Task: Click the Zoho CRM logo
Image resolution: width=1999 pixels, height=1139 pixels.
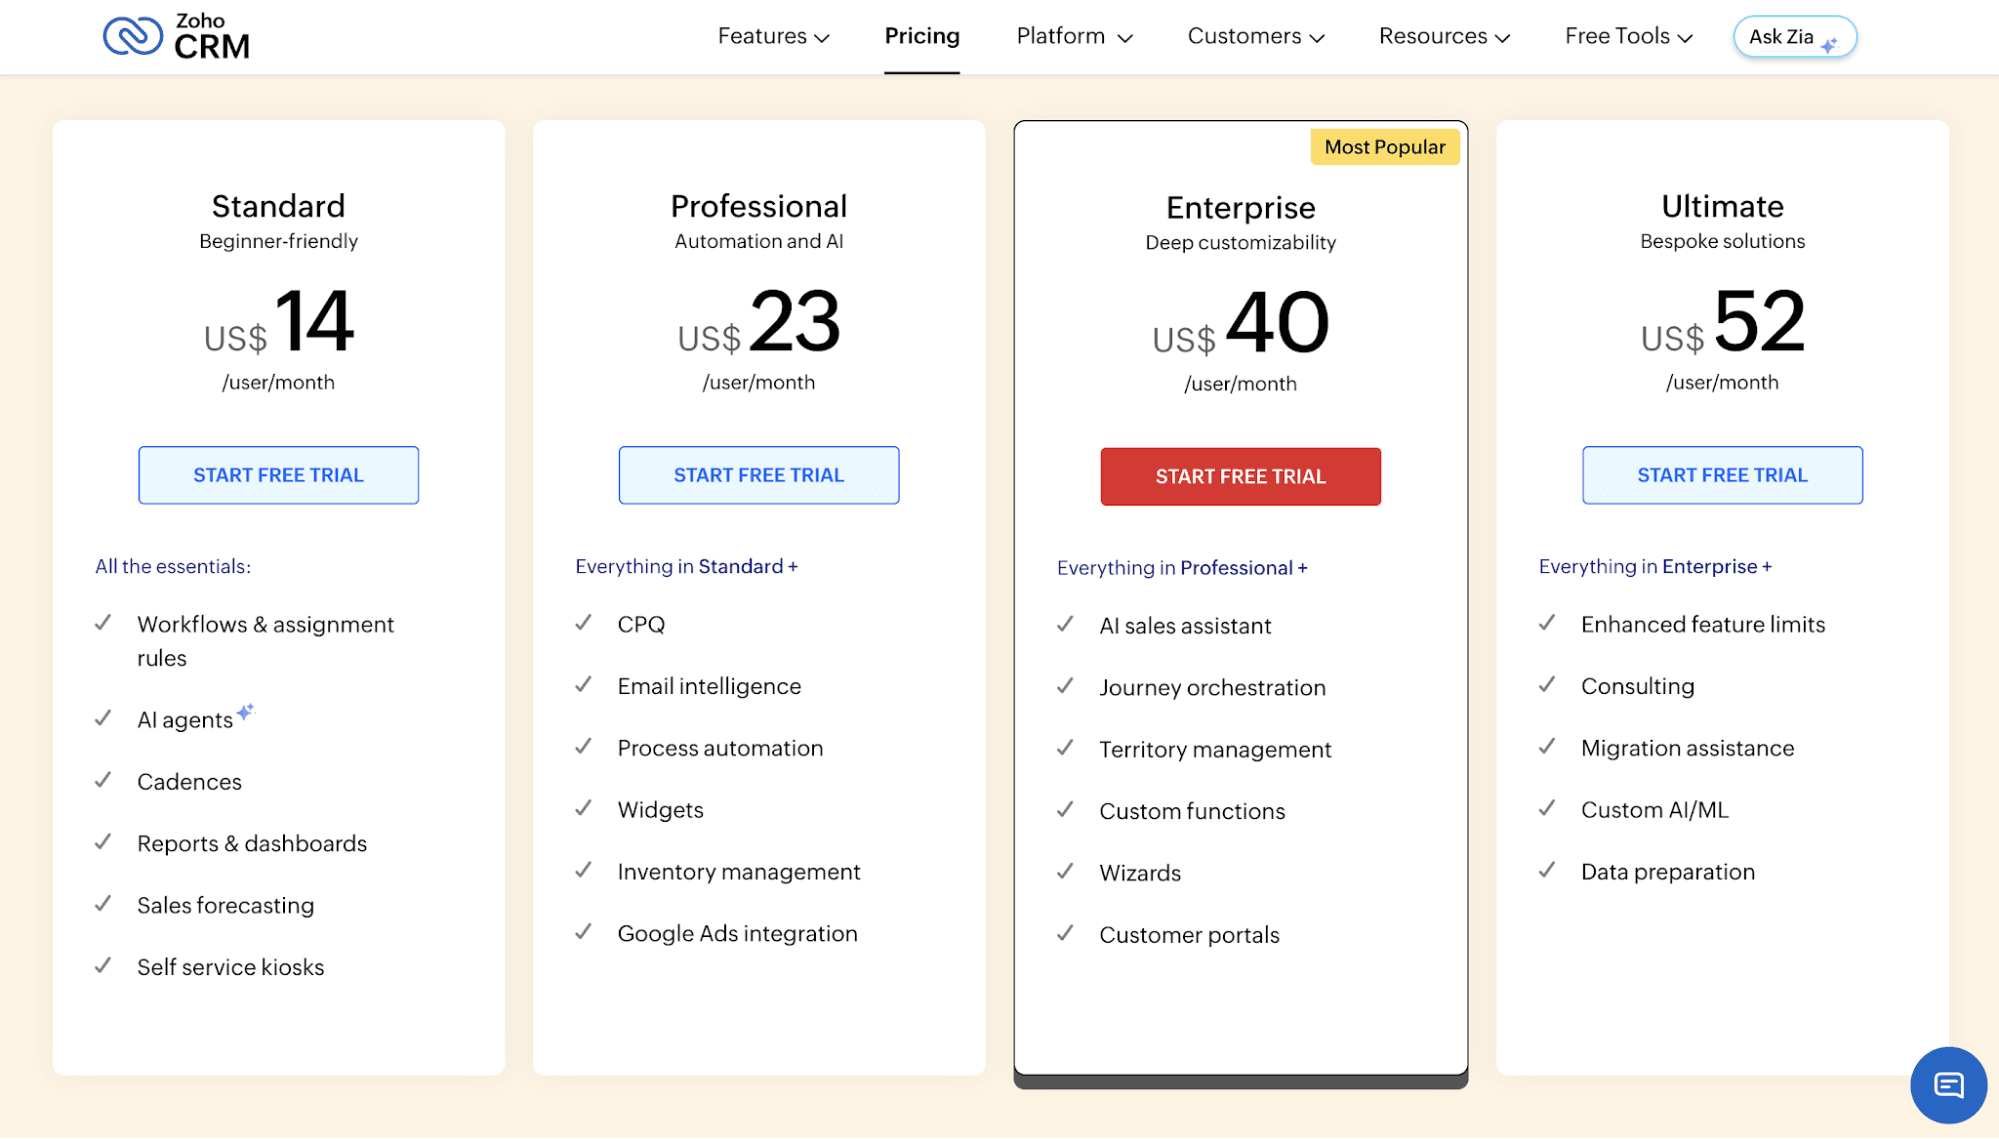Action: tap(177, 36)
